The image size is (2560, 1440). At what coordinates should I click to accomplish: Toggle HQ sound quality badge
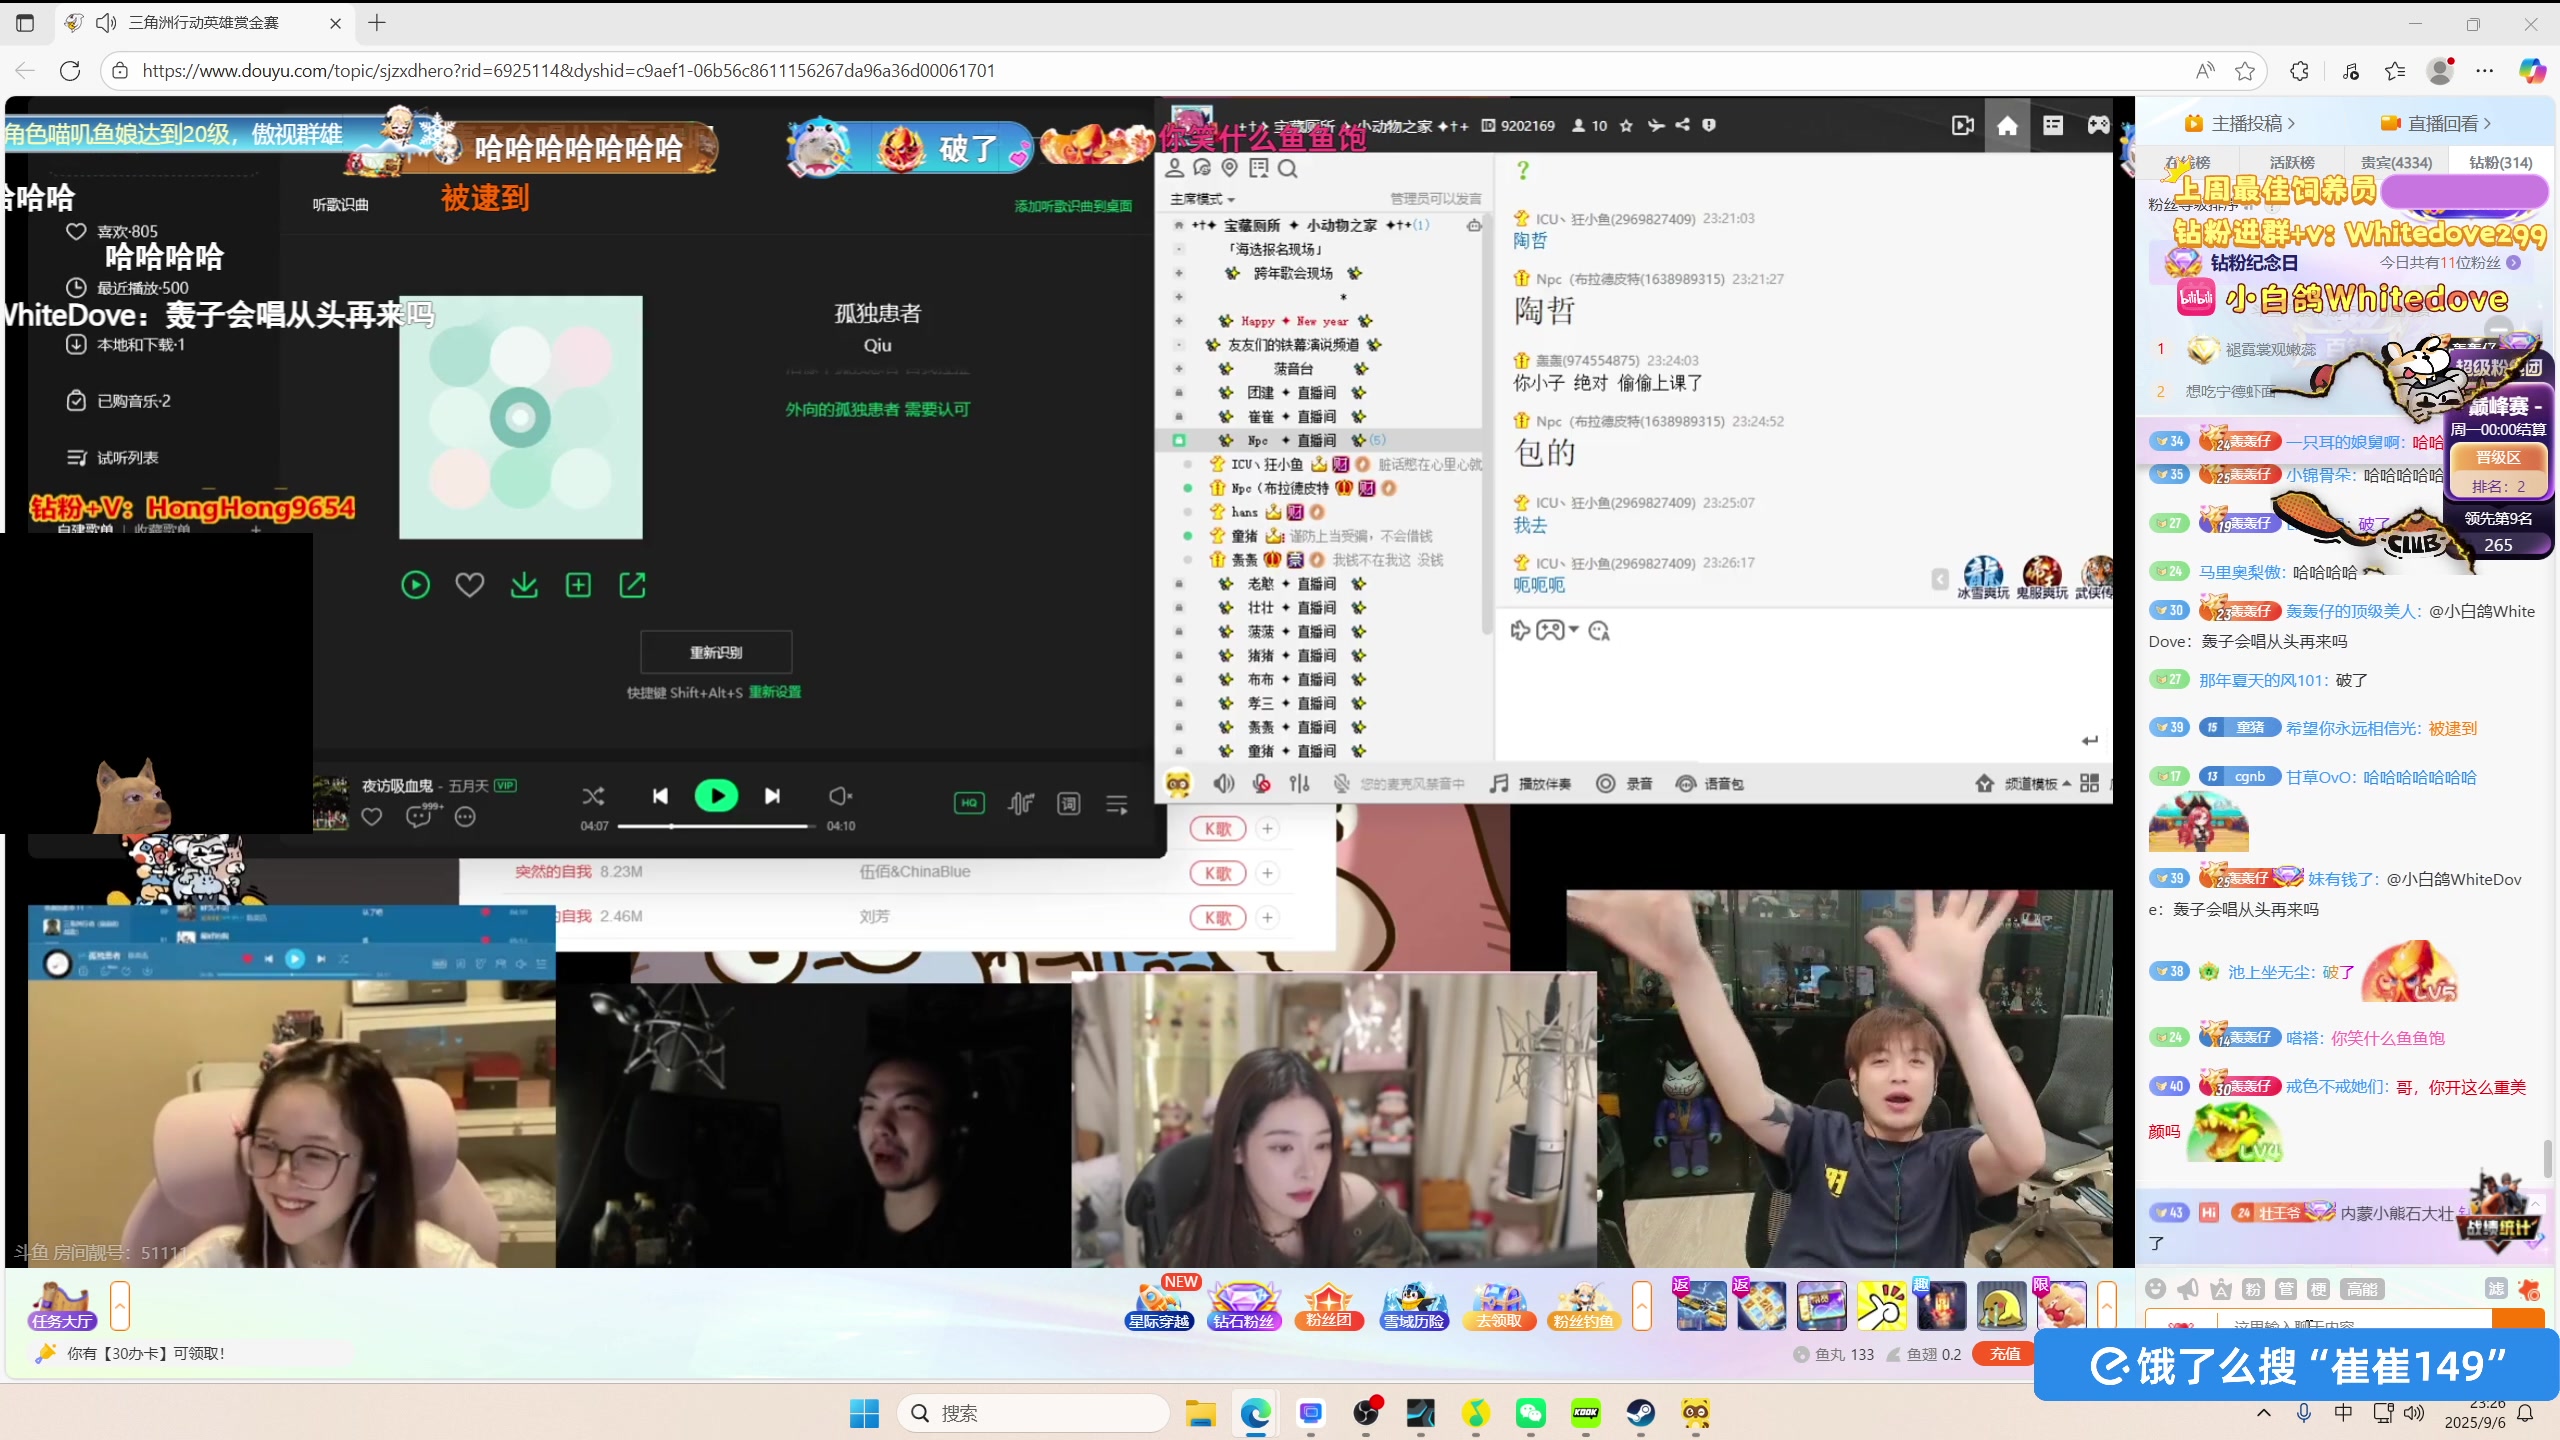[969, 803]
